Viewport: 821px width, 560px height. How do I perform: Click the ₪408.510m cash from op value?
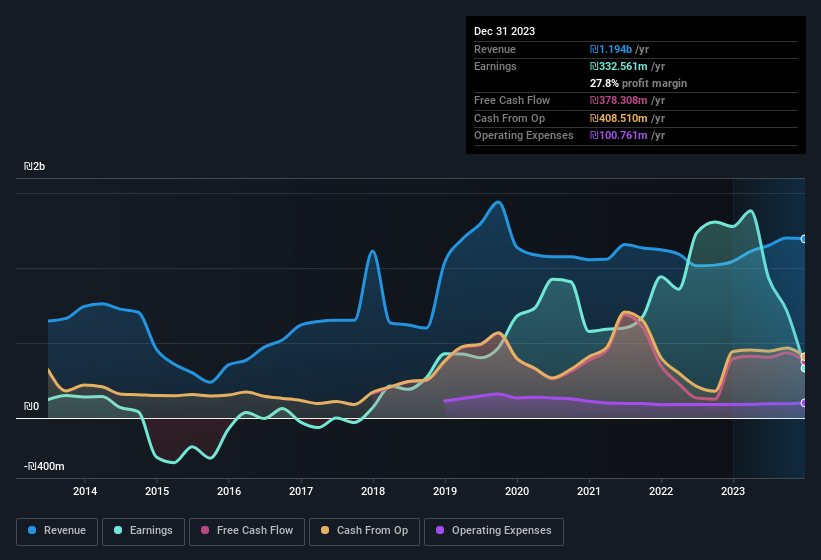point(618,118)
